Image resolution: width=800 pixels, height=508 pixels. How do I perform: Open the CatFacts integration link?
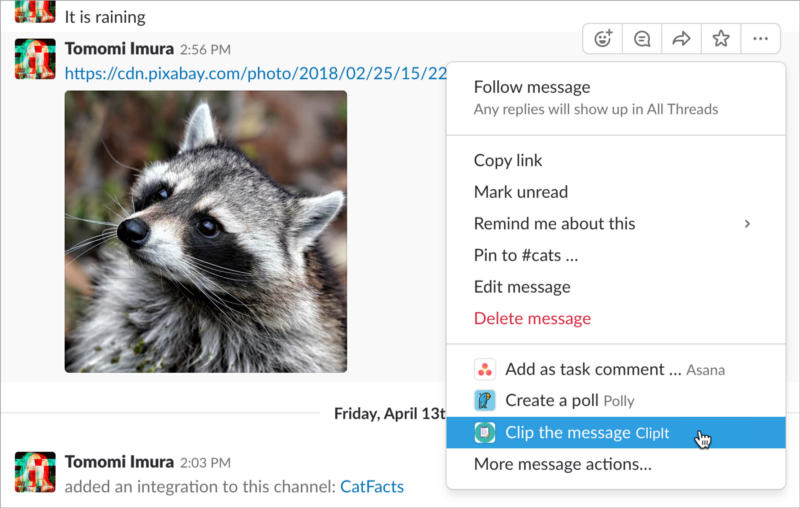[372, 487]
